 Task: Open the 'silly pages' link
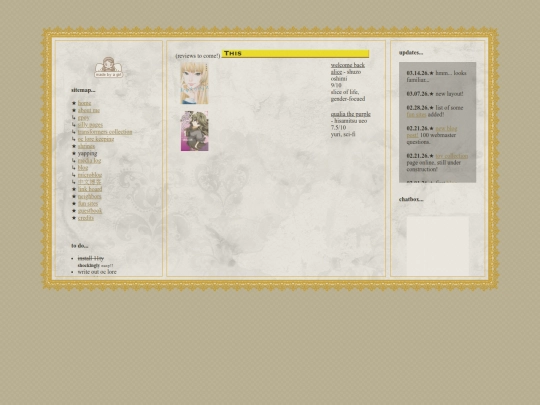click(x=90, y=125)
